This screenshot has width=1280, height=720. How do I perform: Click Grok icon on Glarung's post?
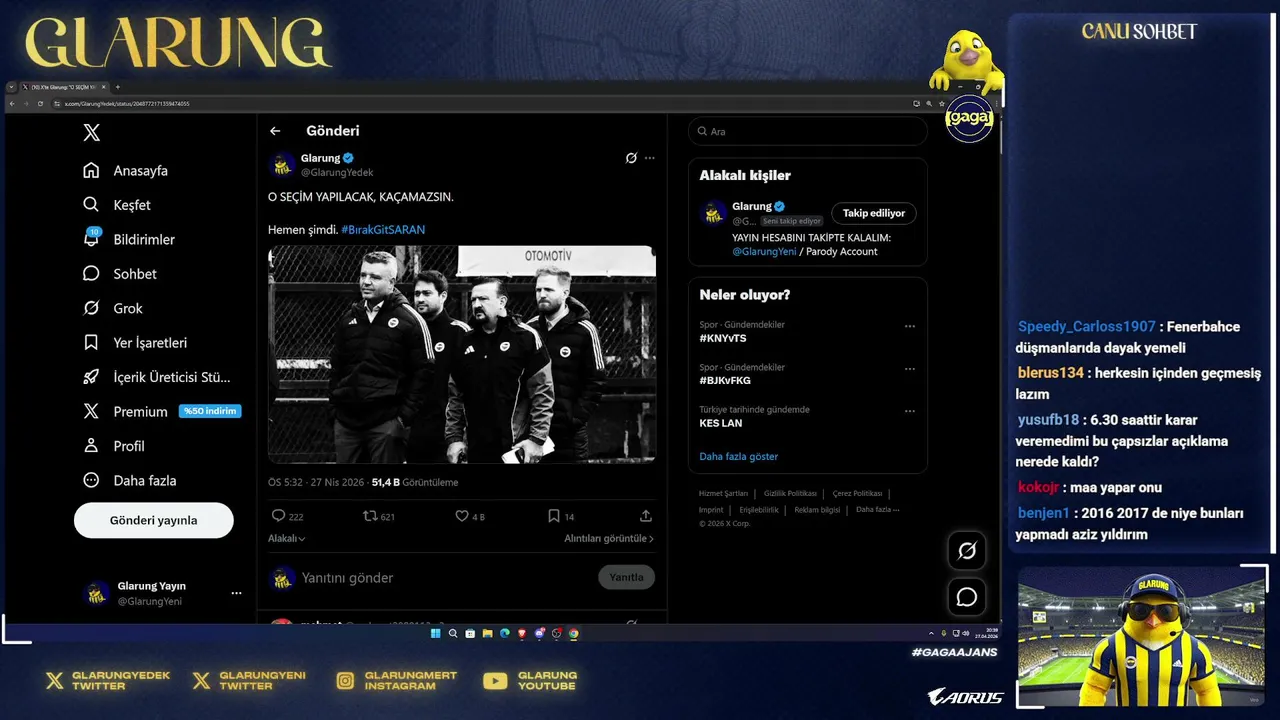coord(631,158)
